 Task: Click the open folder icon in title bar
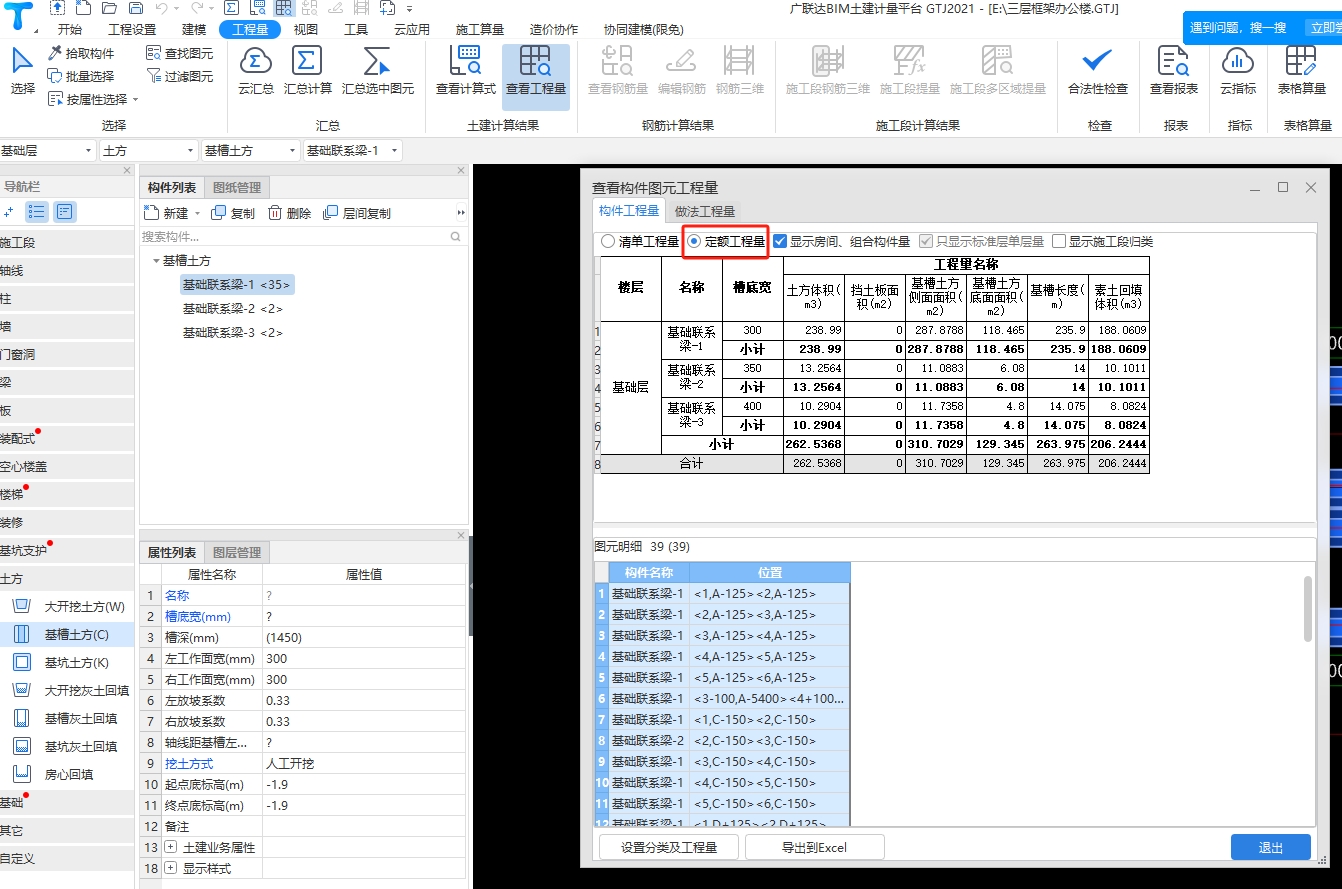coord(109,8)
